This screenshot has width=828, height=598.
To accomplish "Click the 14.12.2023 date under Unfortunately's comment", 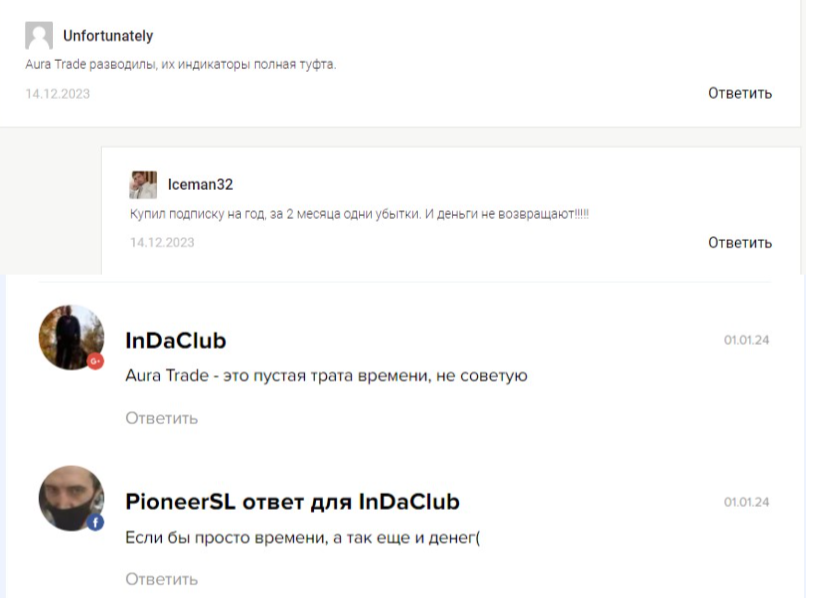I will [x=55, y=93].
